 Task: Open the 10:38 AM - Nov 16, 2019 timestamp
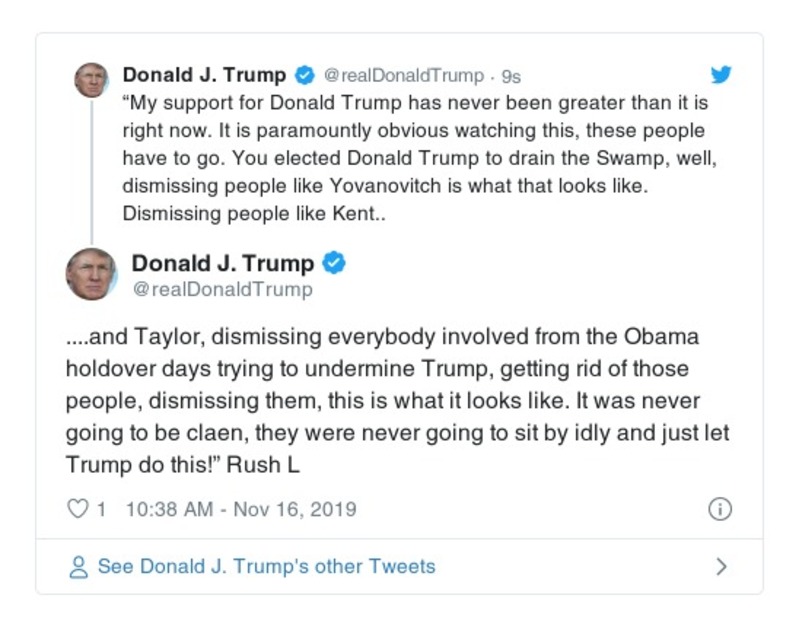pos(240,509)
